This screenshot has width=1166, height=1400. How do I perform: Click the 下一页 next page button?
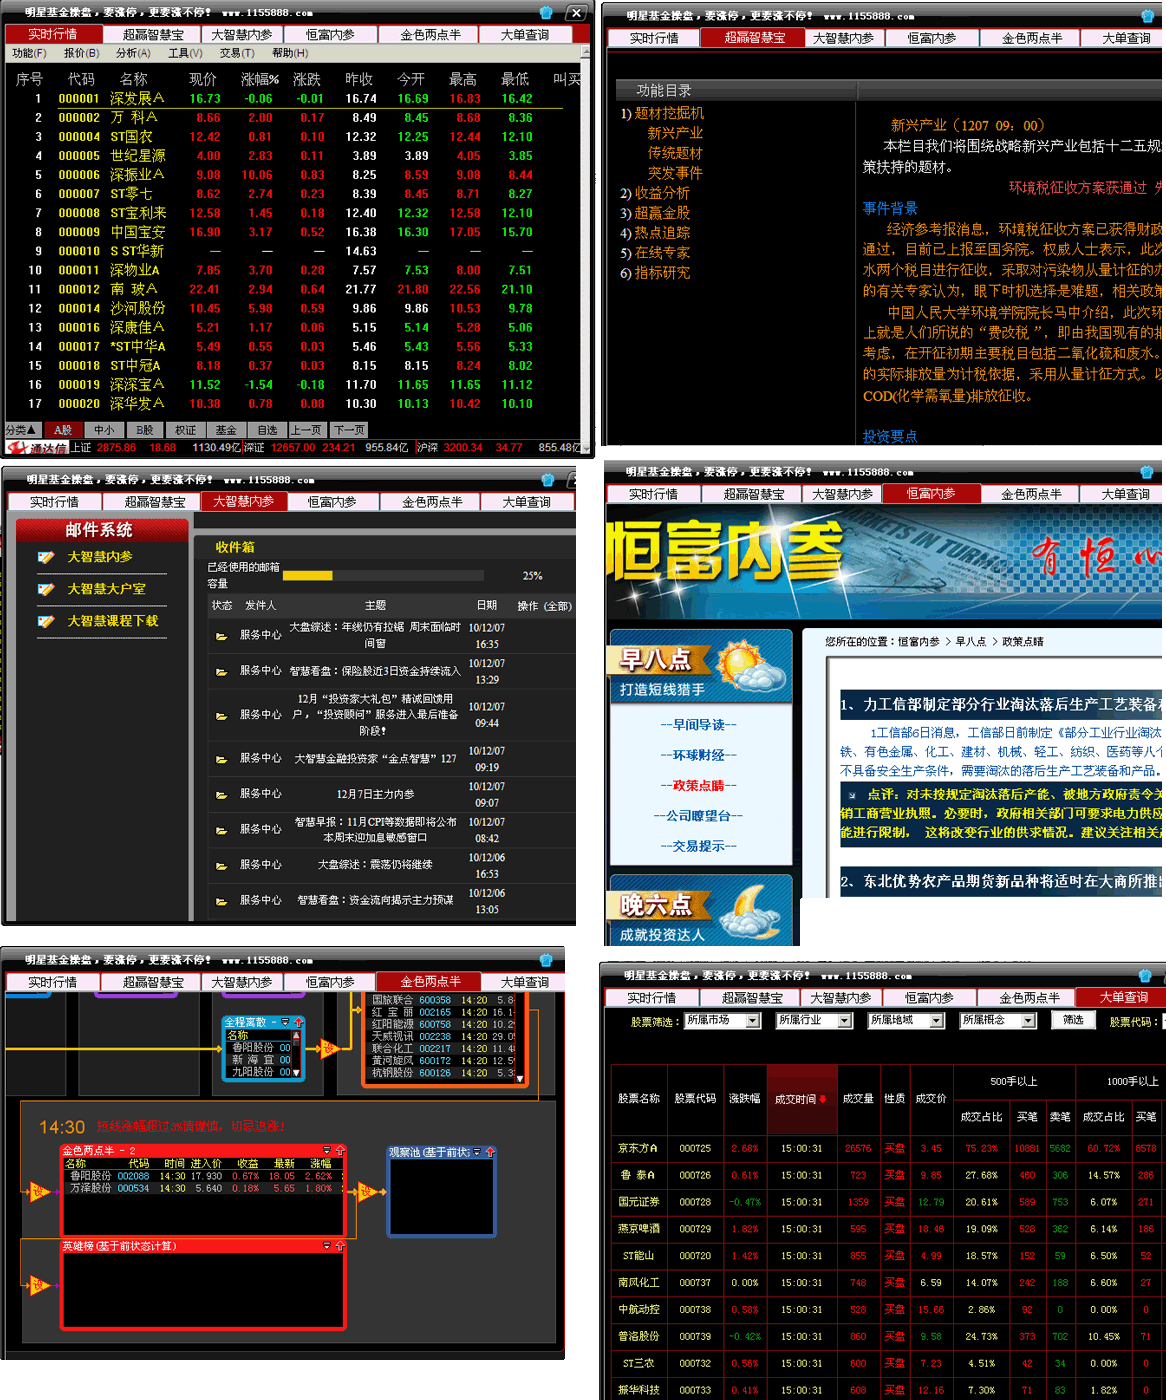tap(349, 430)
